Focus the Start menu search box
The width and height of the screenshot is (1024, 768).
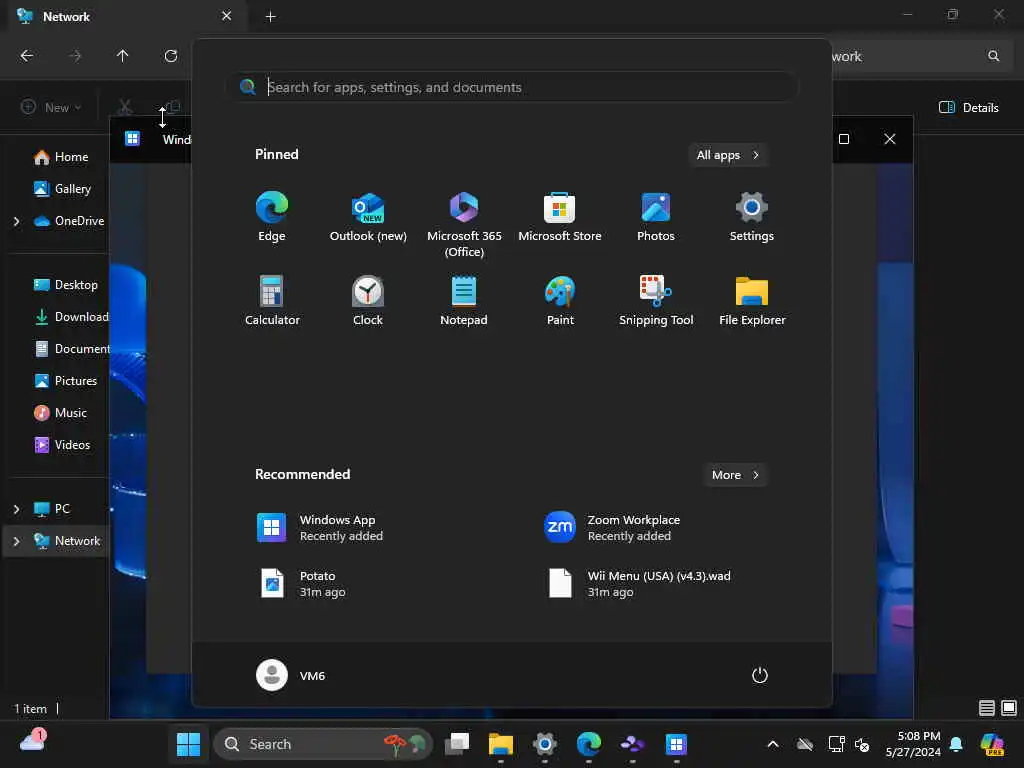click(x=513, y=87)
